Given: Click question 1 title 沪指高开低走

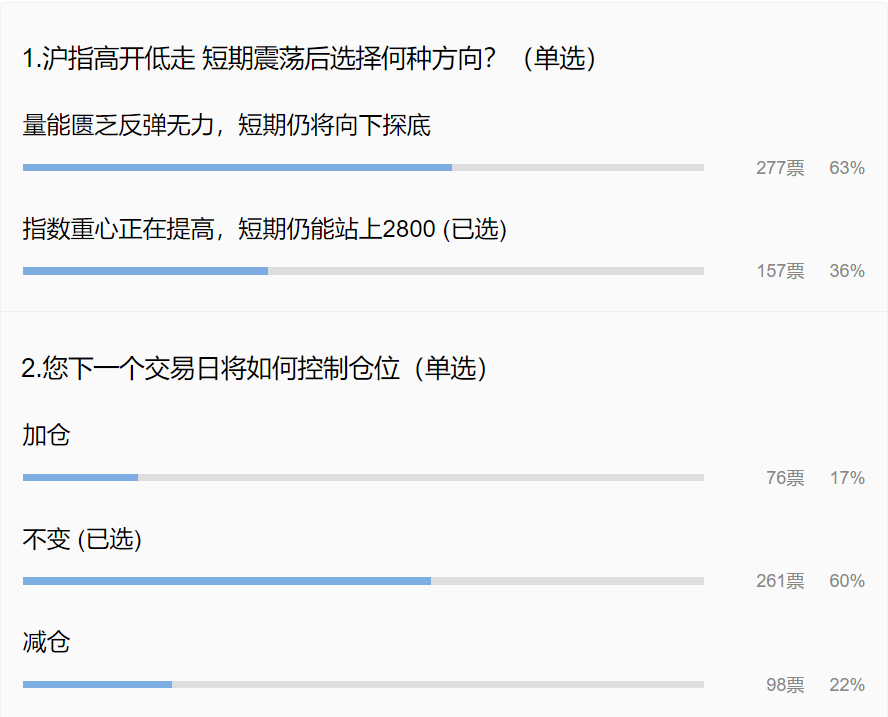Looking at the screenshot, I should 309,59.
